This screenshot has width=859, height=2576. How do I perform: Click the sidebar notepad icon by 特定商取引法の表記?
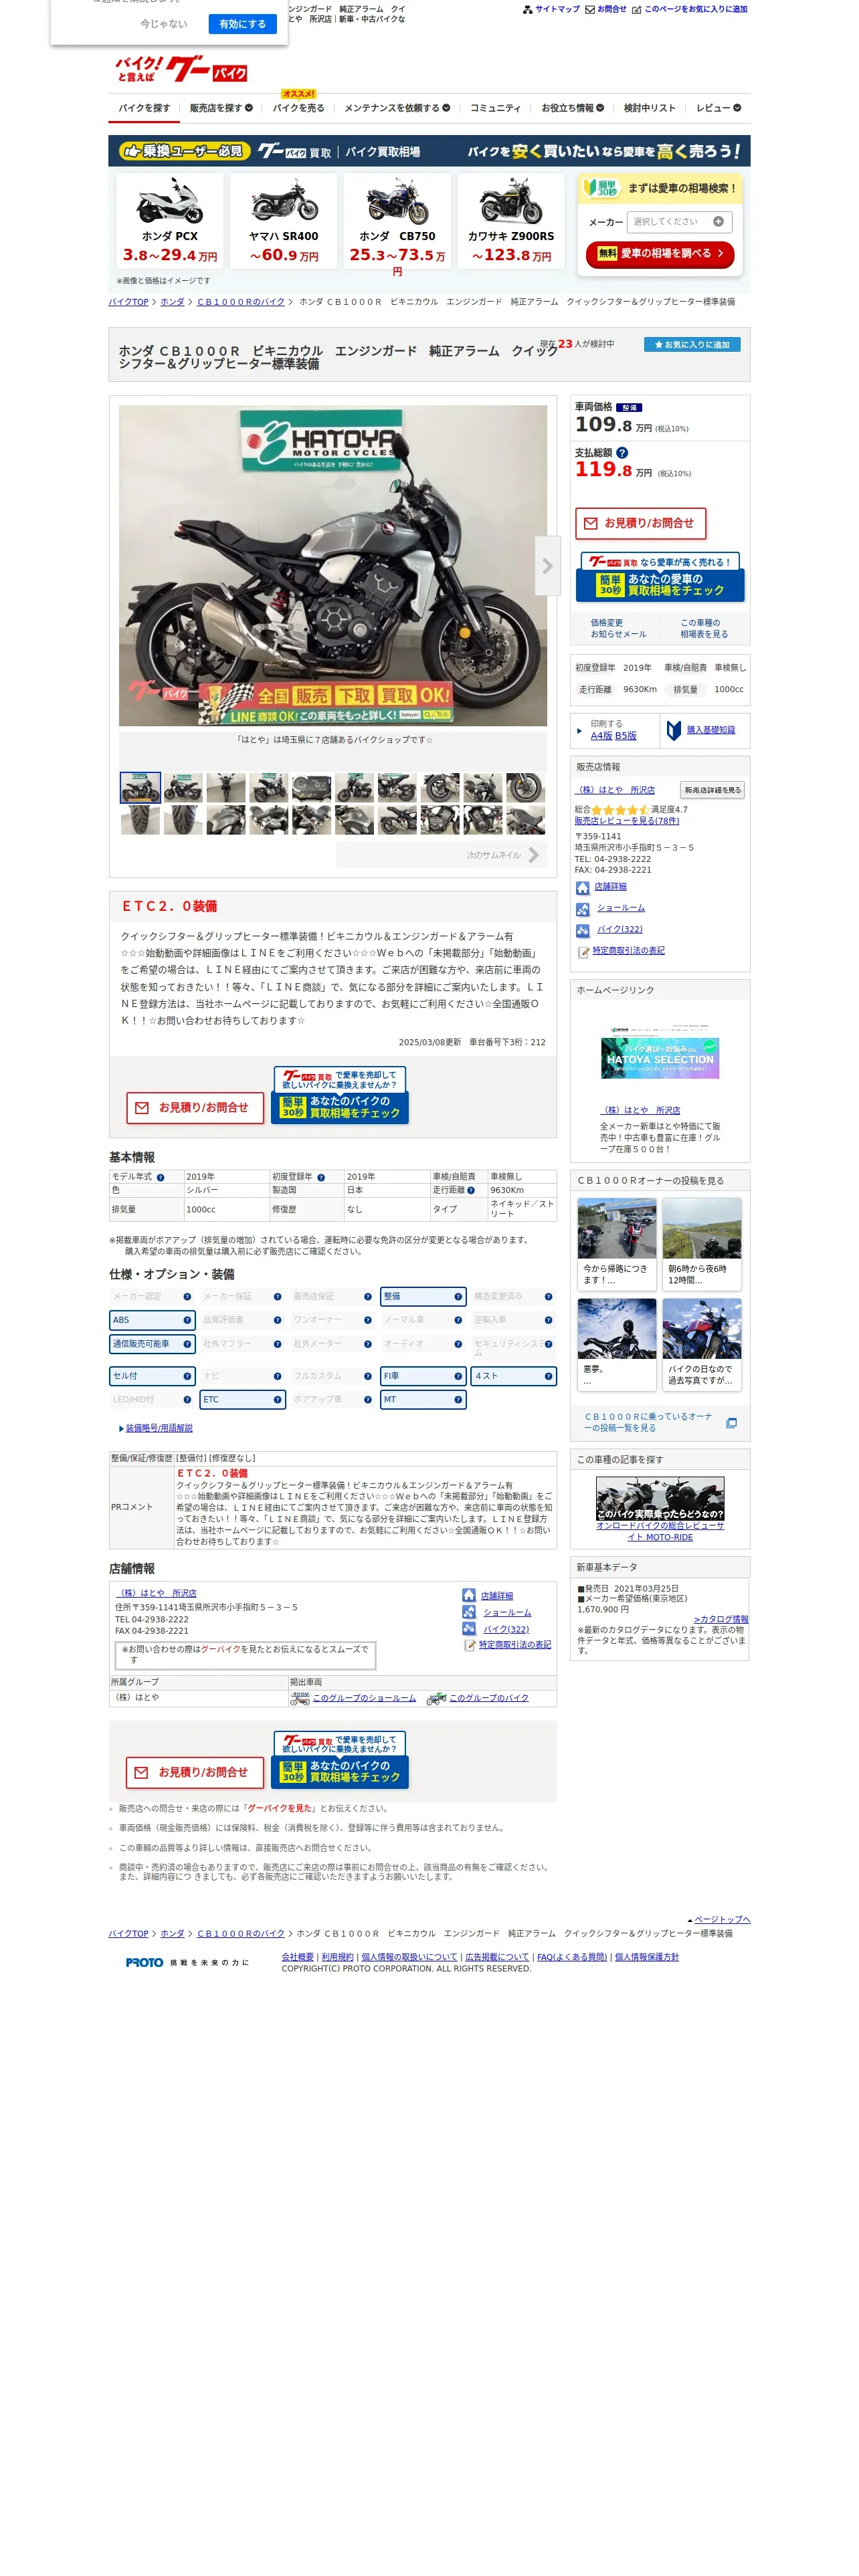point(584,951)
